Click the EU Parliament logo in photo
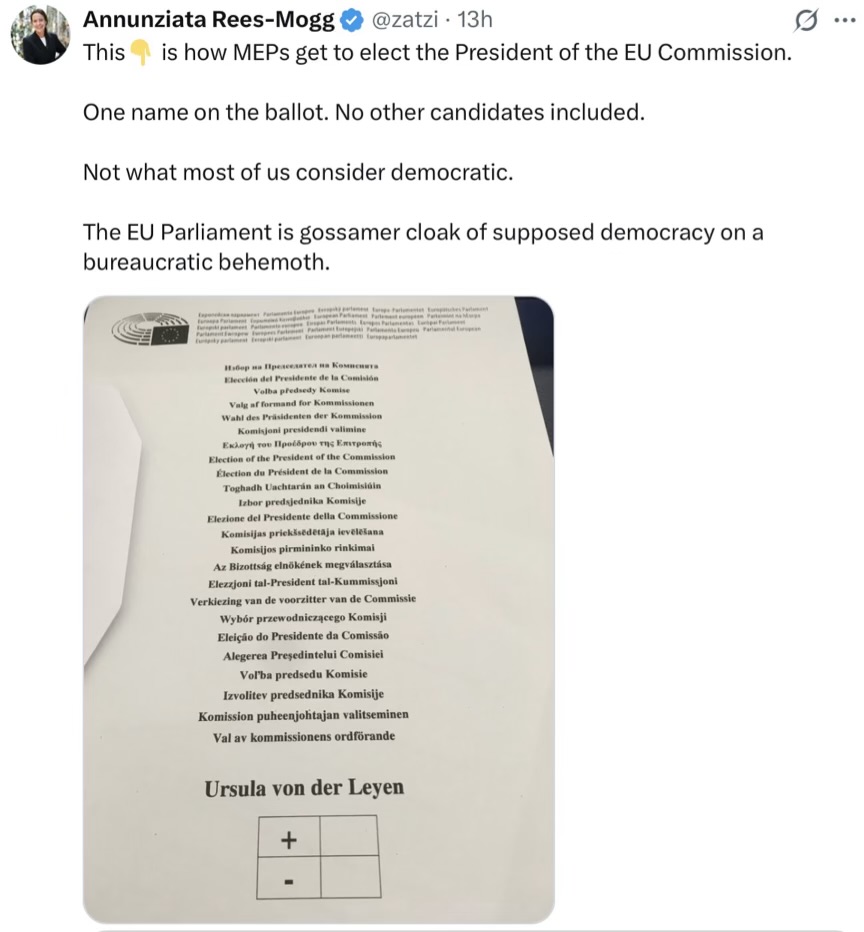Screen dimensions: 864x932 pos(151,330)
